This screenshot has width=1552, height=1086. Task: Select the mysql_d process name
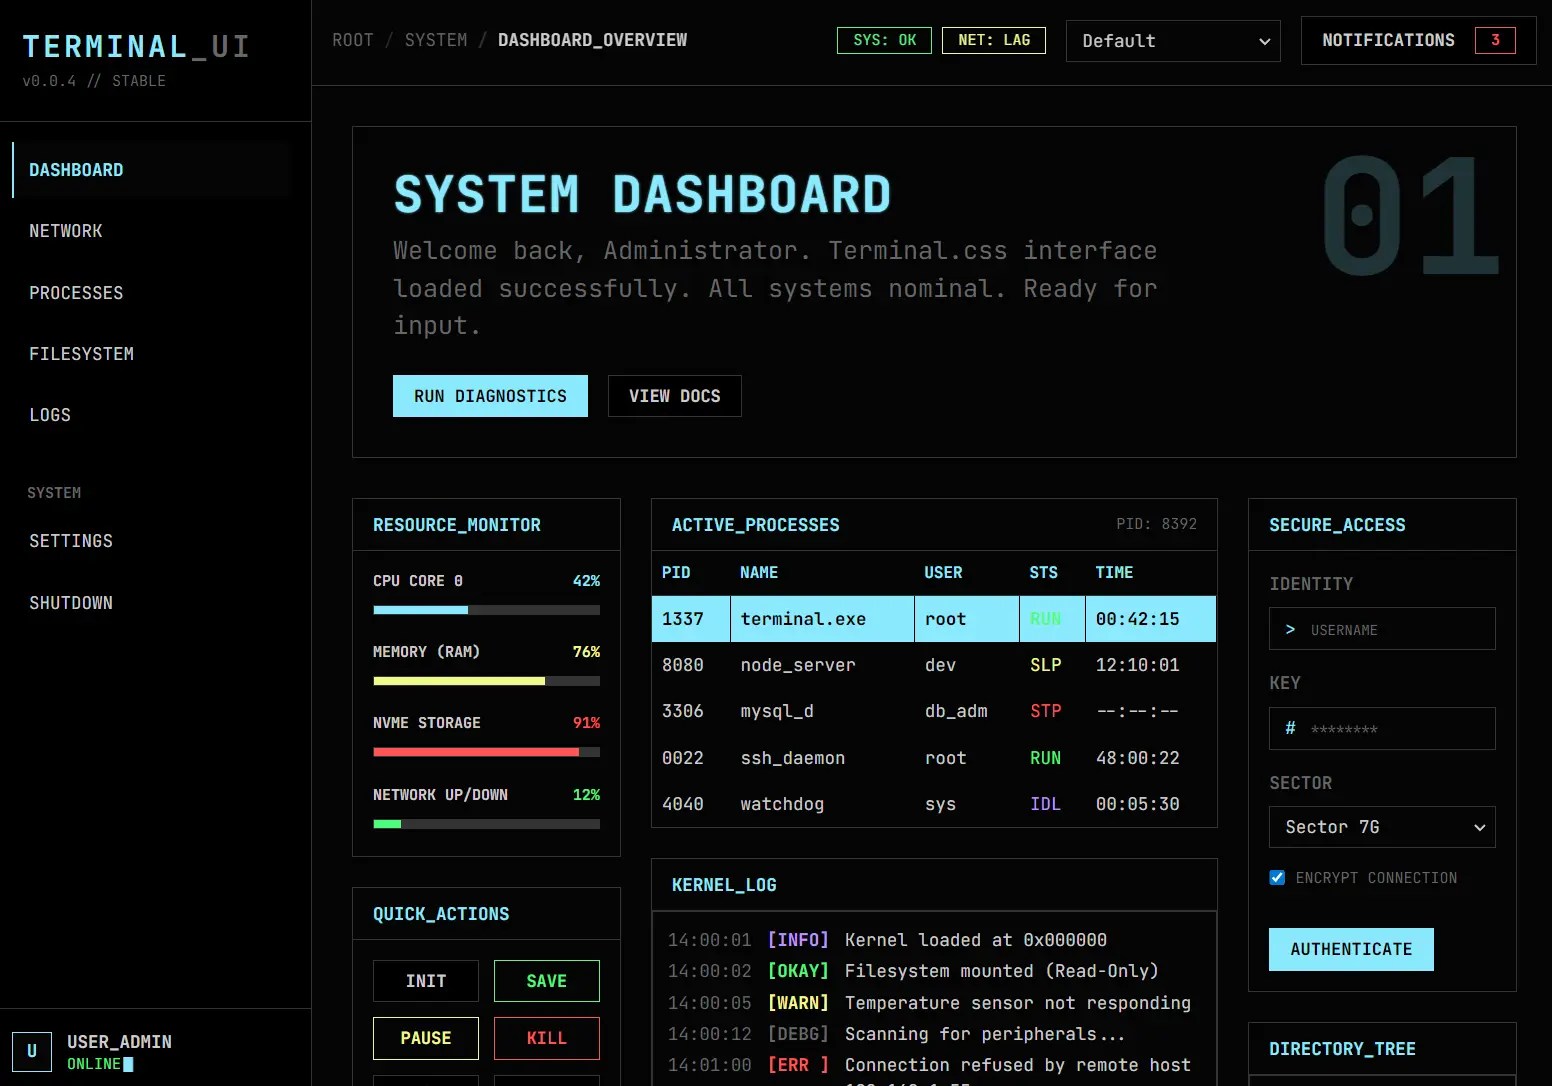pos(777,711)
